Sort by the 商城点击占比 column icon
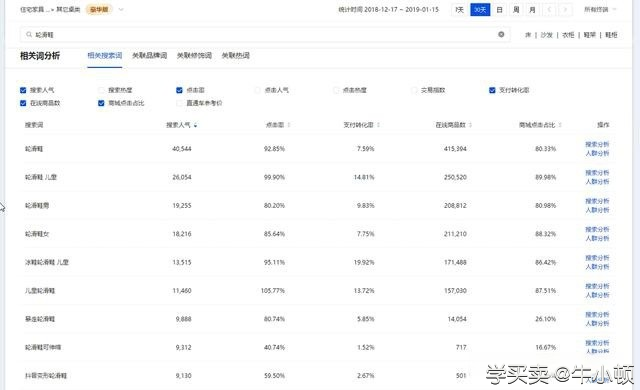 click(560, 125)
